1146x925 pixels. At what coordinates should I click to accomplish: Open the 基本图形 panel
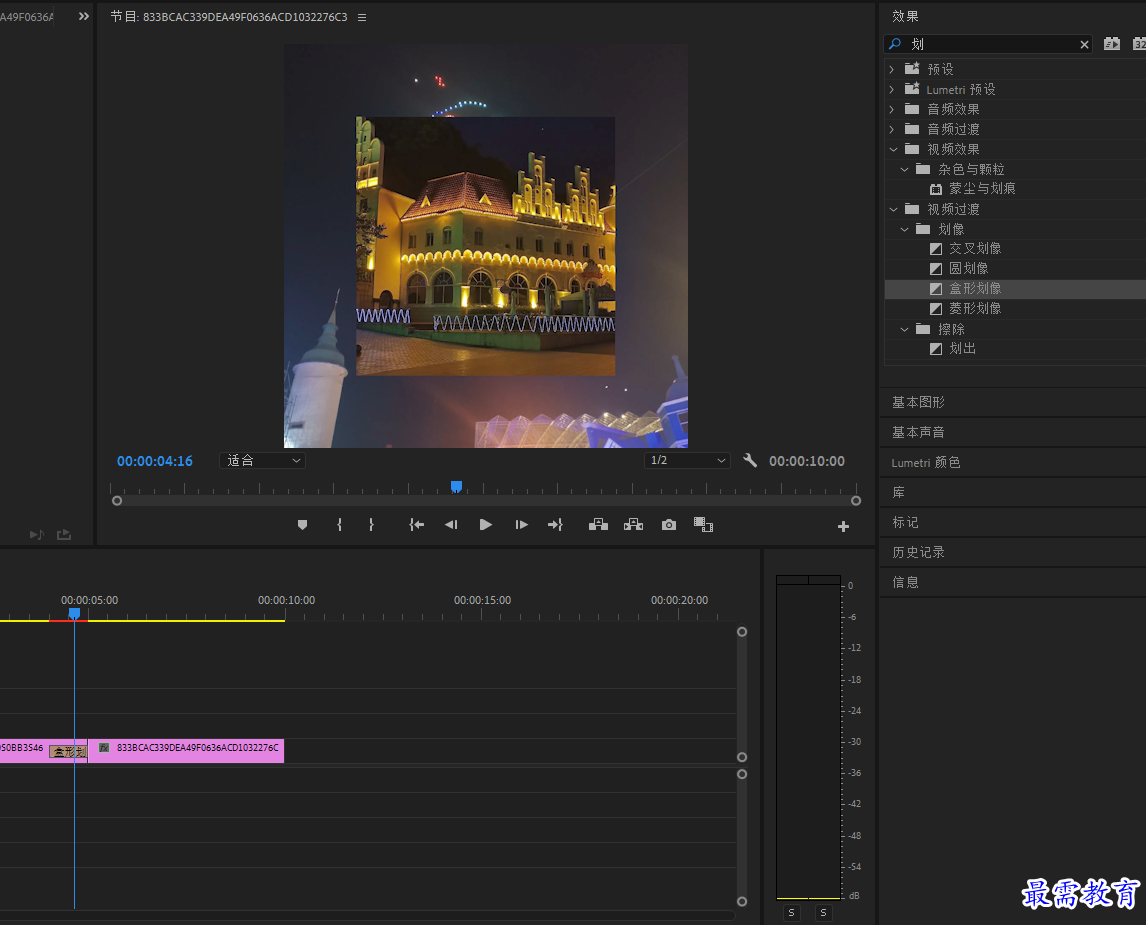coord(918,403)
